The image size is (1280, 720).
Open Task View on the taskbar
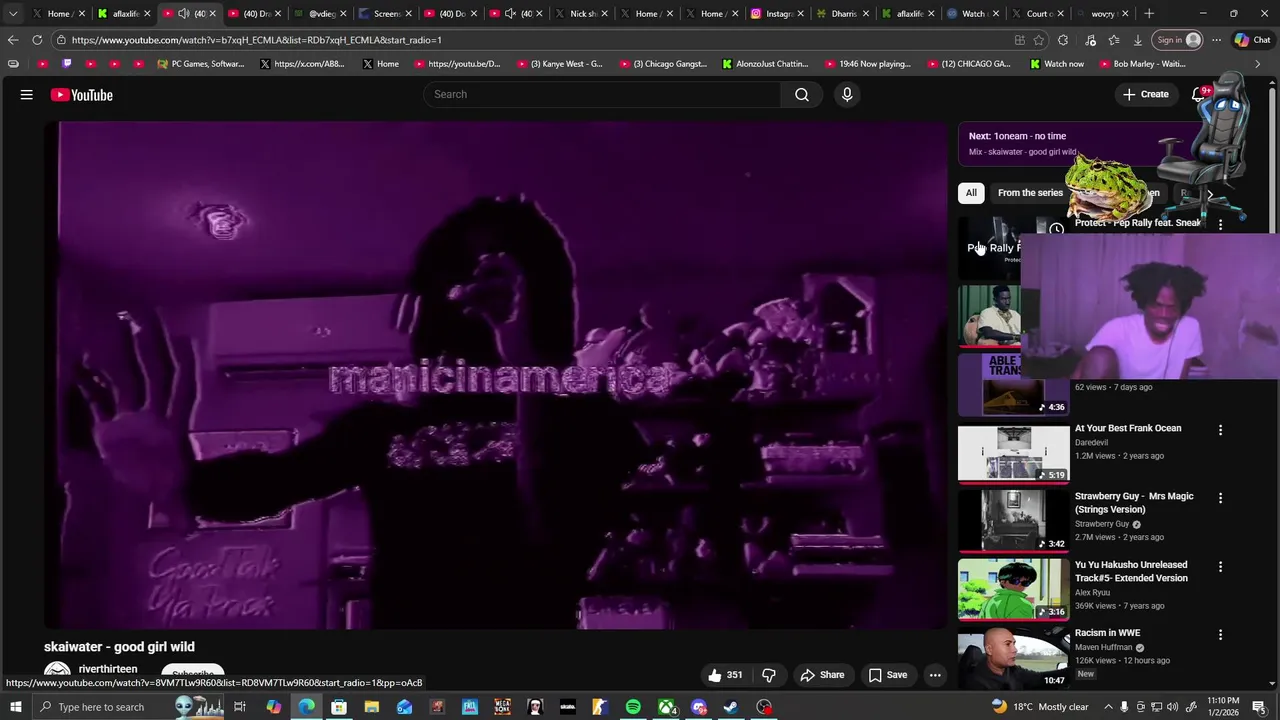[240, 707]
